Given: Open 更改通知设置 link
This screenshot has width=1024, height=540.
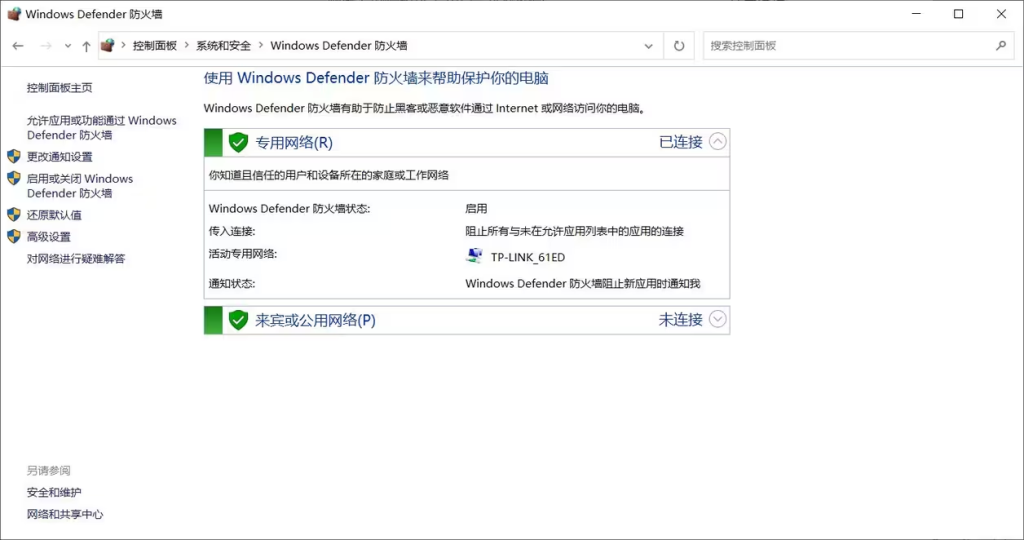Looking at the screenshot, I should point(59,157).
